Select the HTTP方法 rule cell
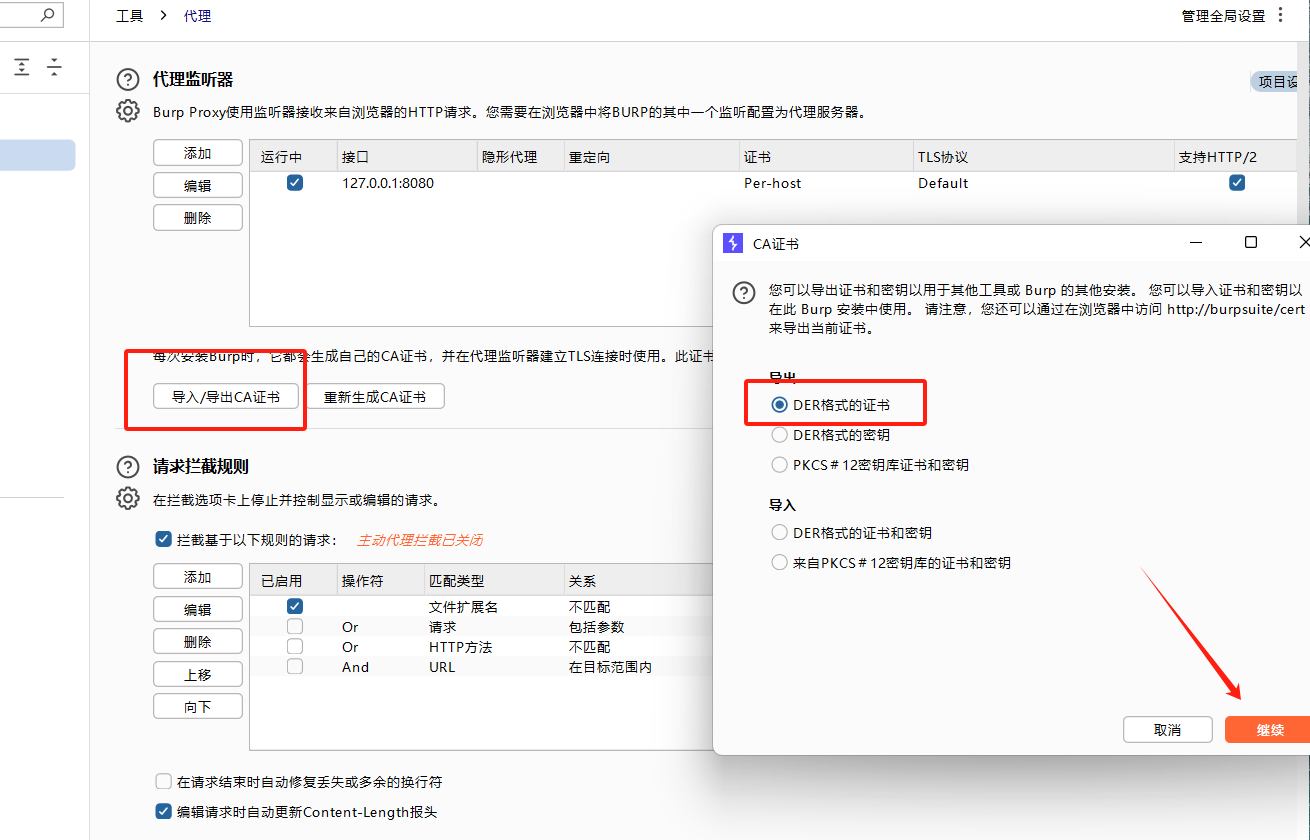The height and width of the screenshot is (840, 1310). (x=461, y=647)
